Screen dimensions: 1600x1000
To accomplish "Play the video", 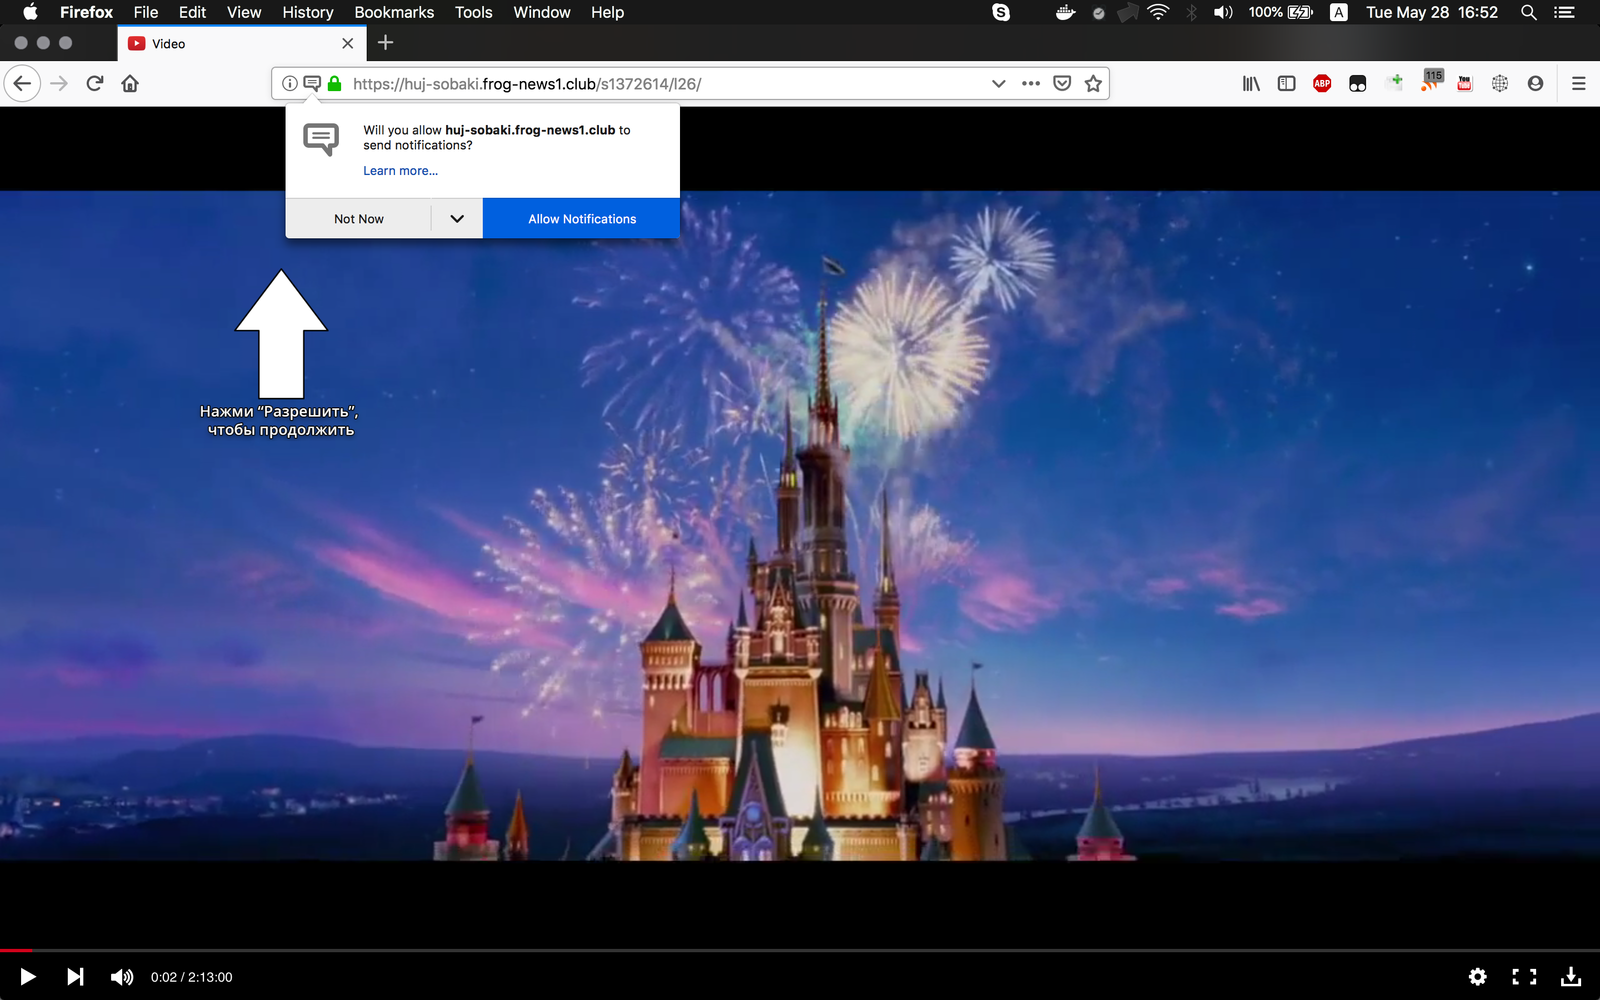I will coord(28,977).
